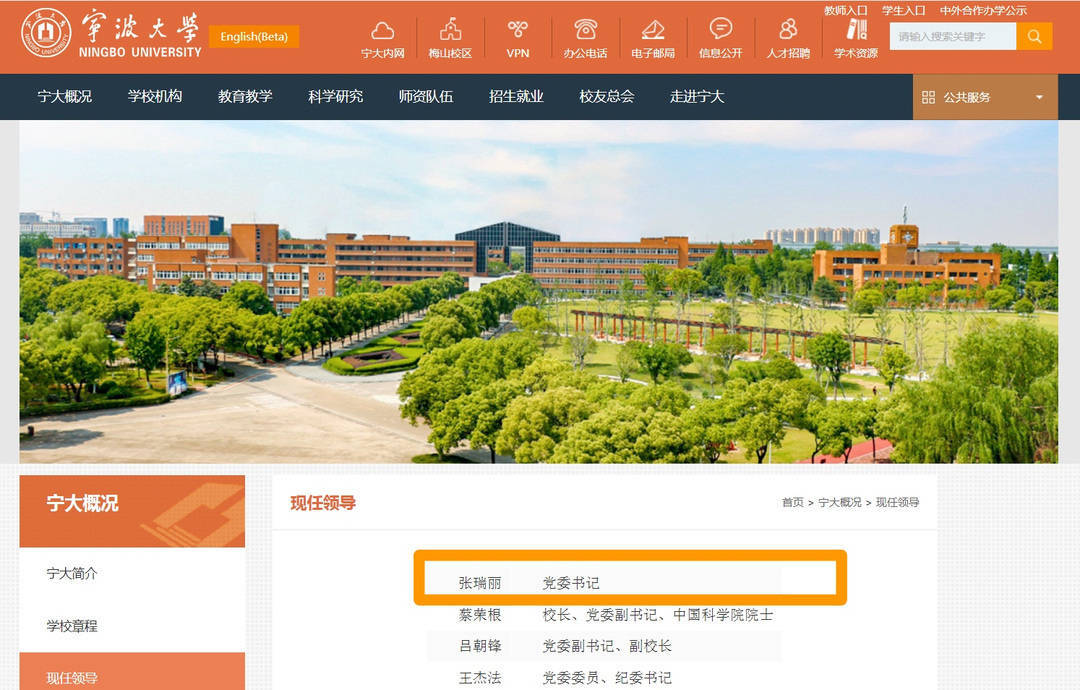Open the 电子邮箱 email icon
This screenshot has height=690, width=1080.
(x=653, y=31)
